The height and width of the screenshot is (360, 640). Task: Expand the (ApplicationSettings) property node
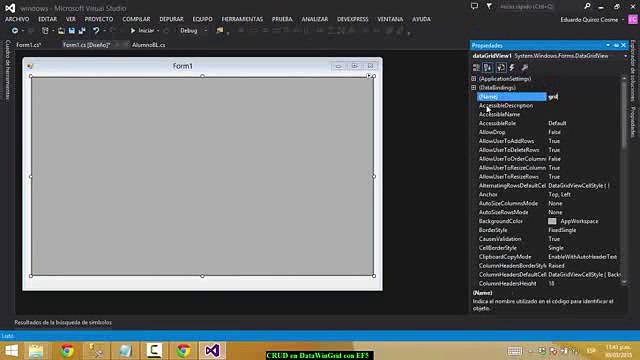pos(474,79)
